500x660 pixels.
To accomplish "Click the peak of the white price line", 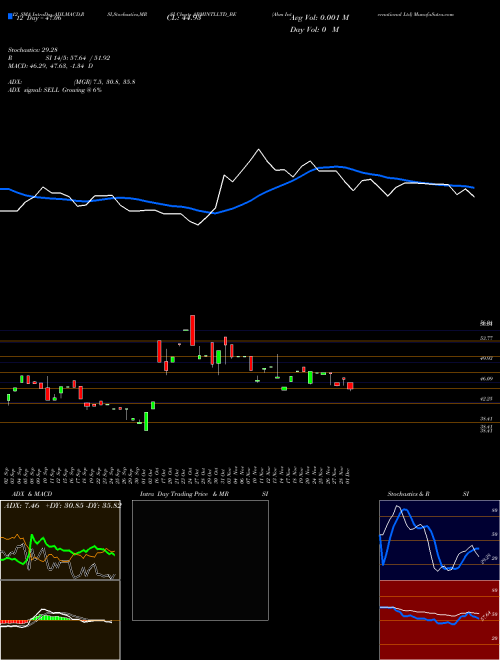I will pos(258,149).
